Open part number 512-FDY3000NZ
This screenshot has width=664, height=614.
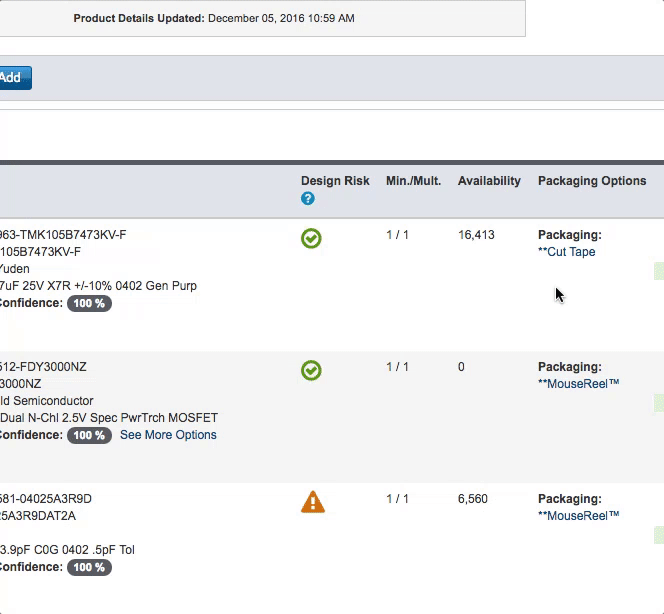pyautogui.click(x=43, y=367)
